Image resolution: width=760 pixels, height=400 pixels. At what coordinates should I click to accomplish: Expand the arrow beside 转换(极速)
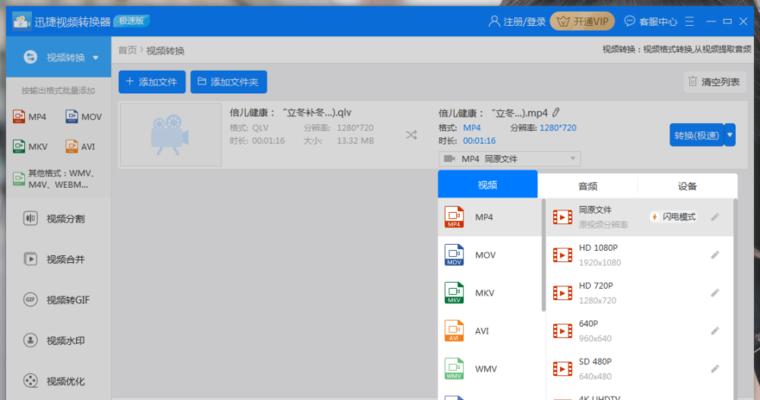730,135
